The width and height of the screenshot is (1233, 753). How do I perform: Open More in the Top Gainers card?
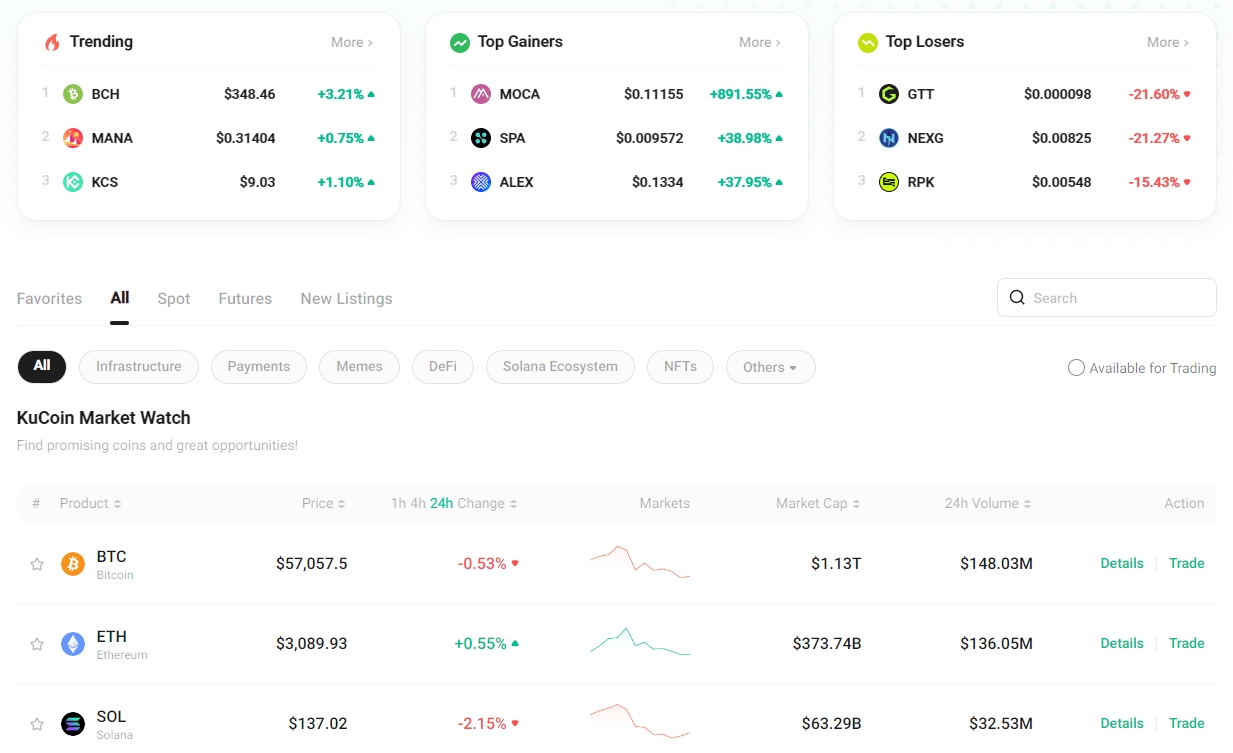pos(759,42)
